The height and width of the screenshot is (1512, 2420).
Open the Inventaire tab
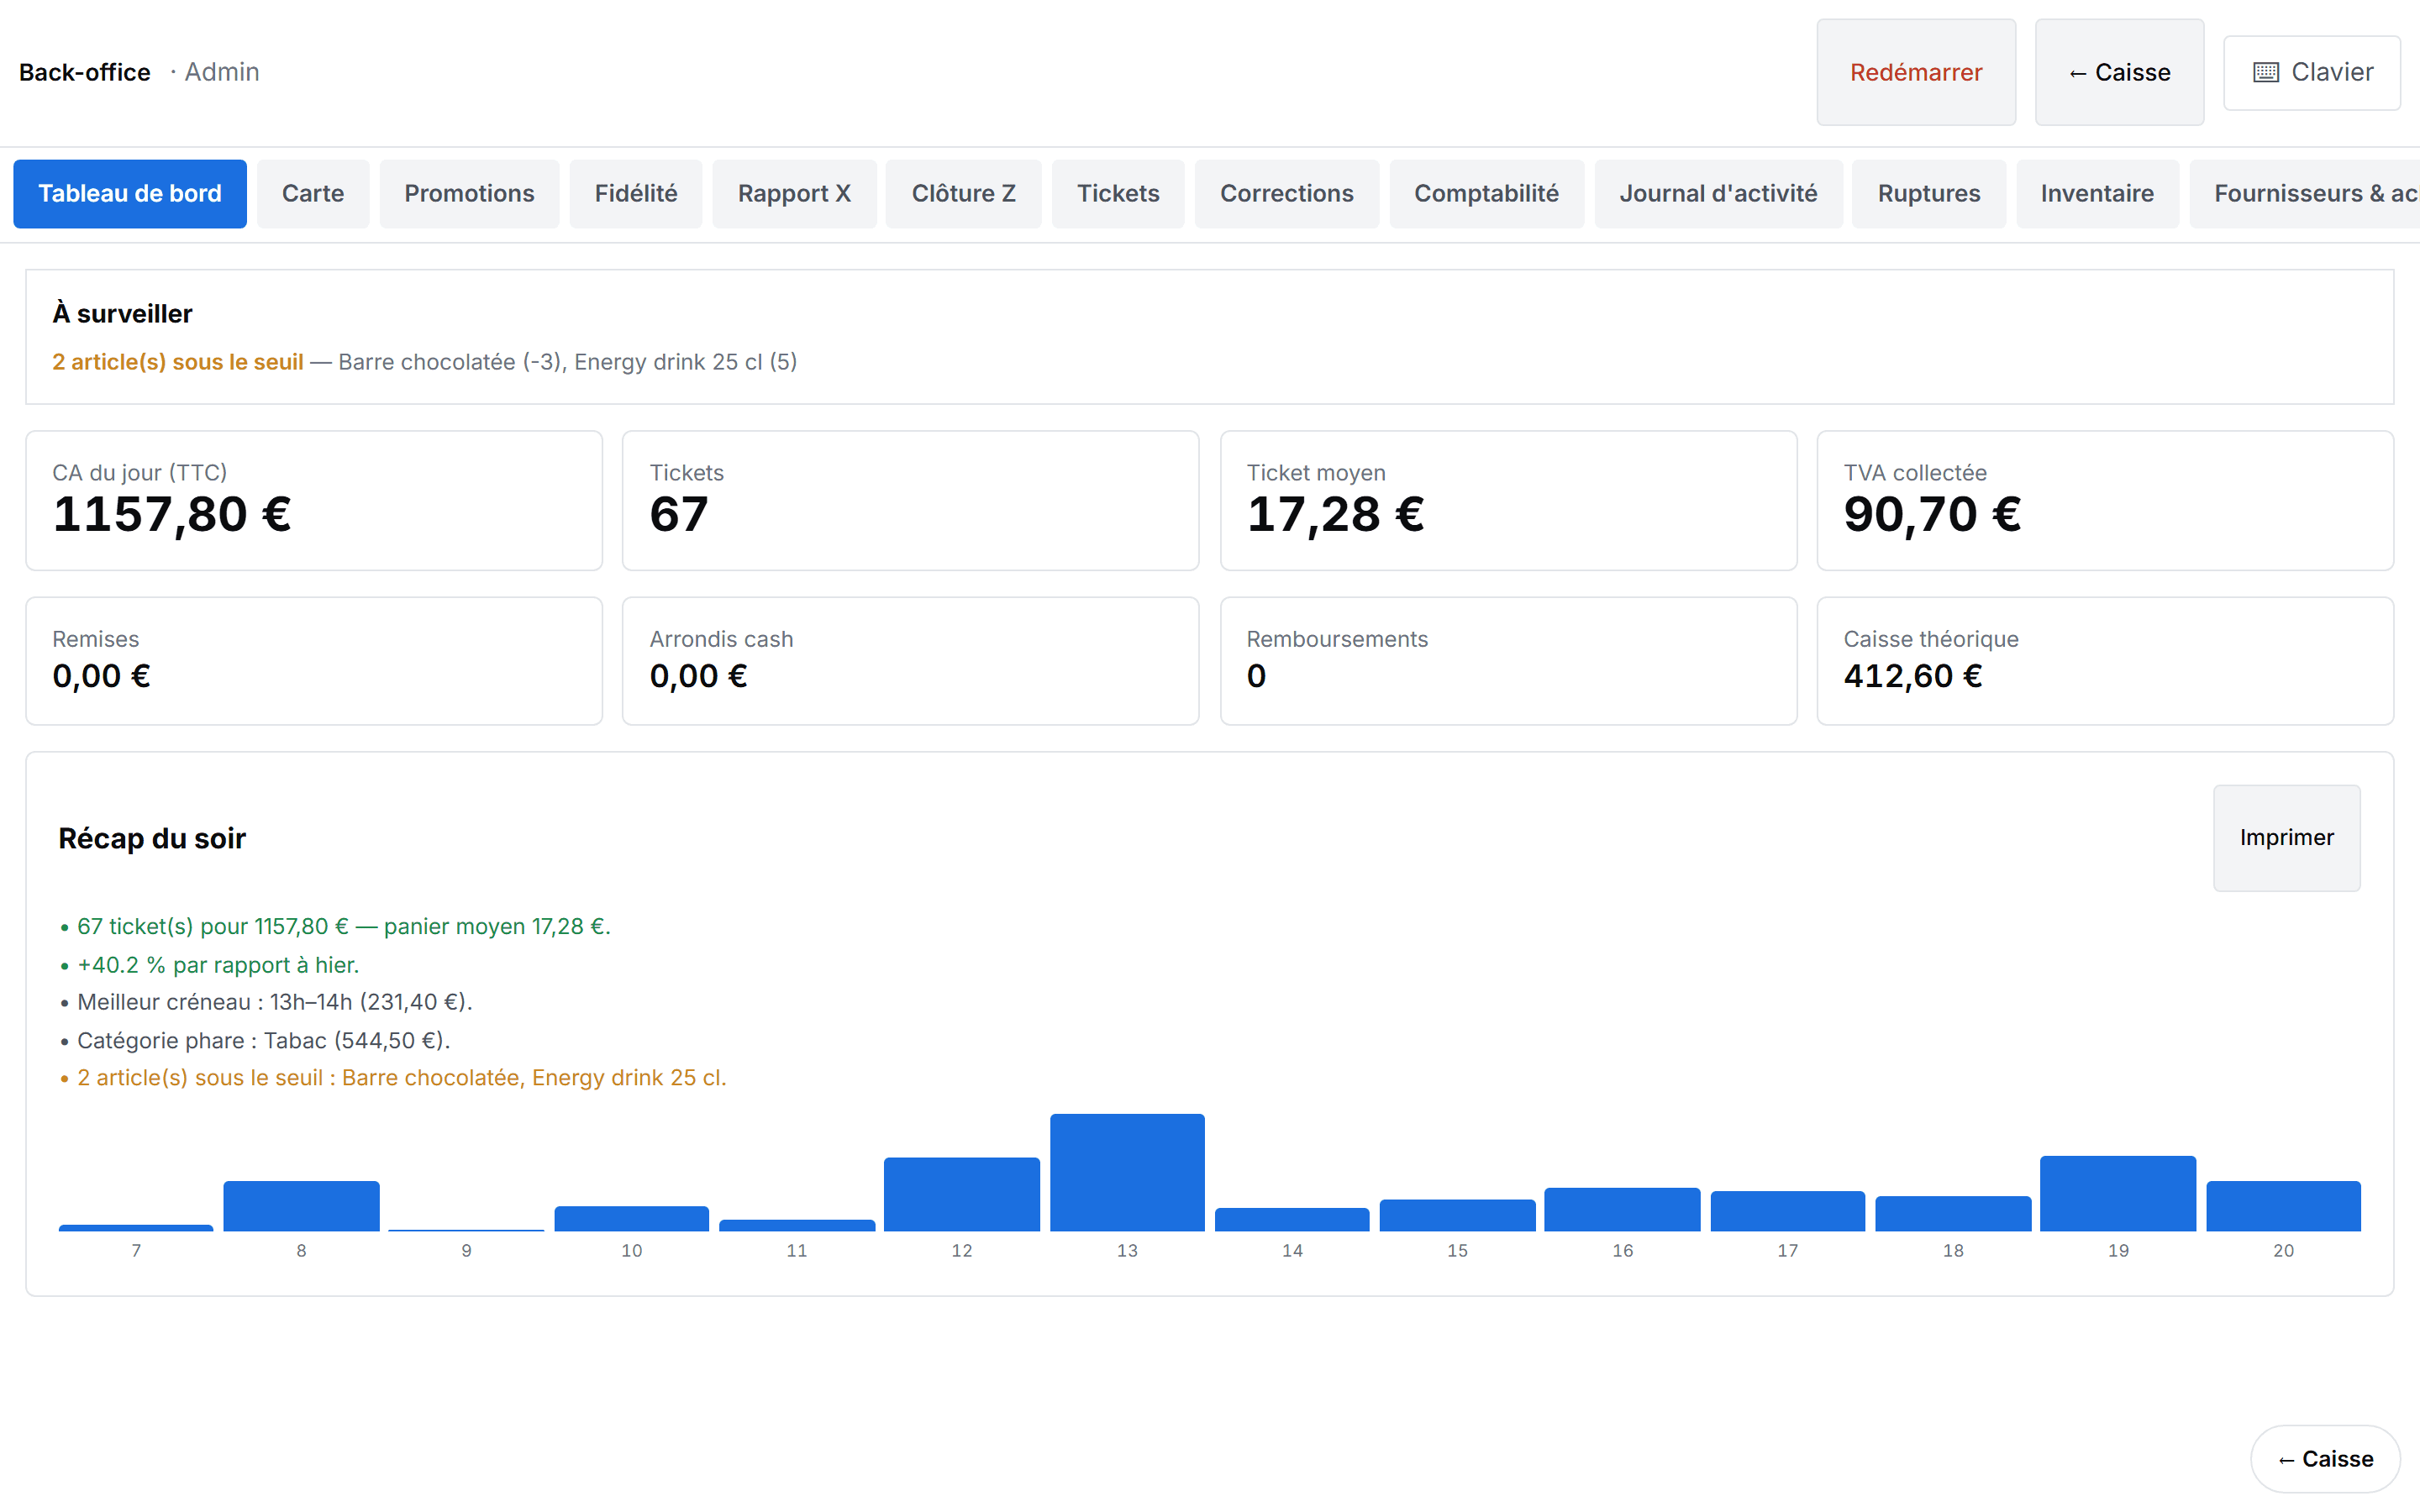tap(2097, 194)
